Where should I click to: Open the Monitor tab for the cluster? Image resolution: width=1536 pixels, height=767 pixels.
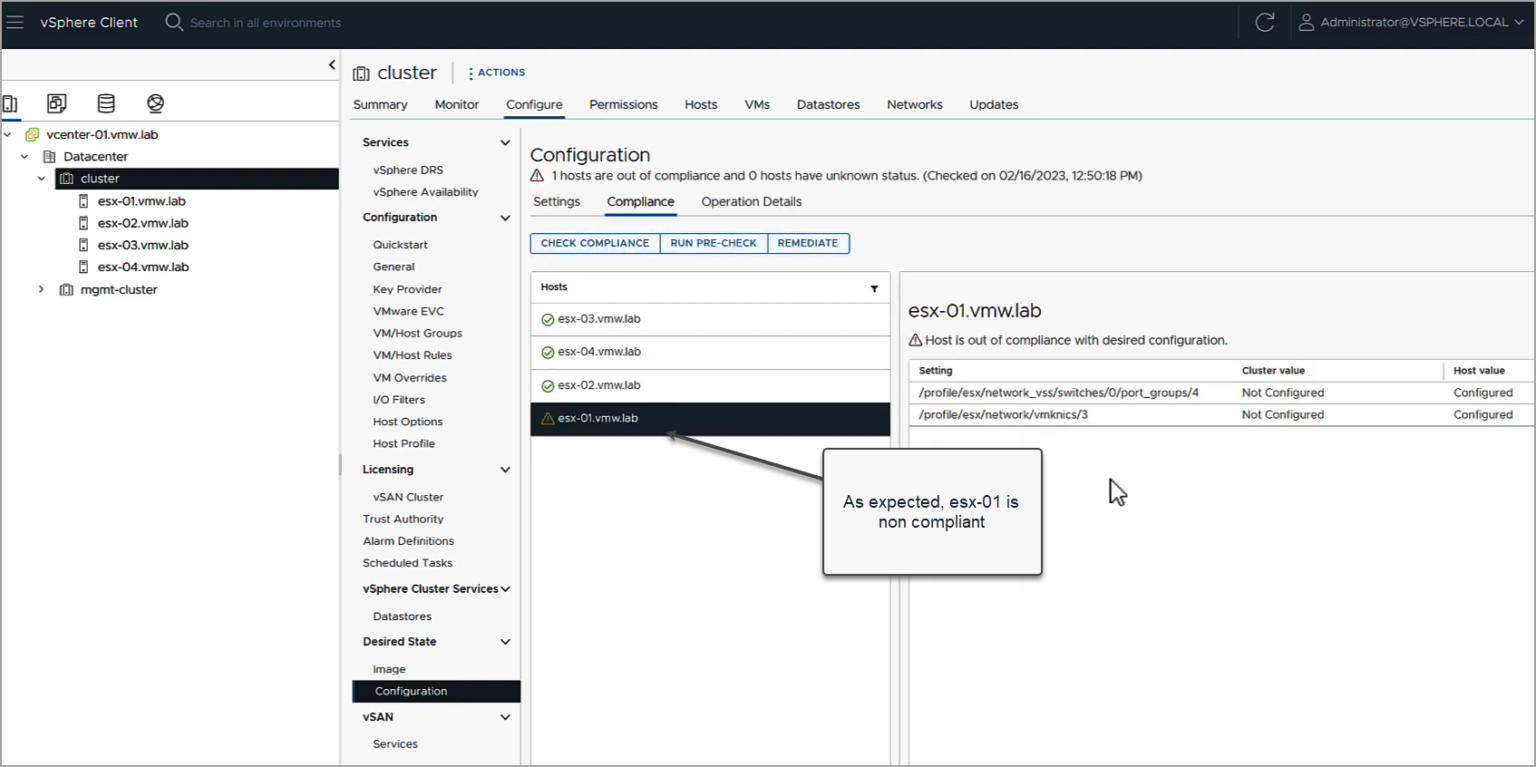(x=456, y=104)
